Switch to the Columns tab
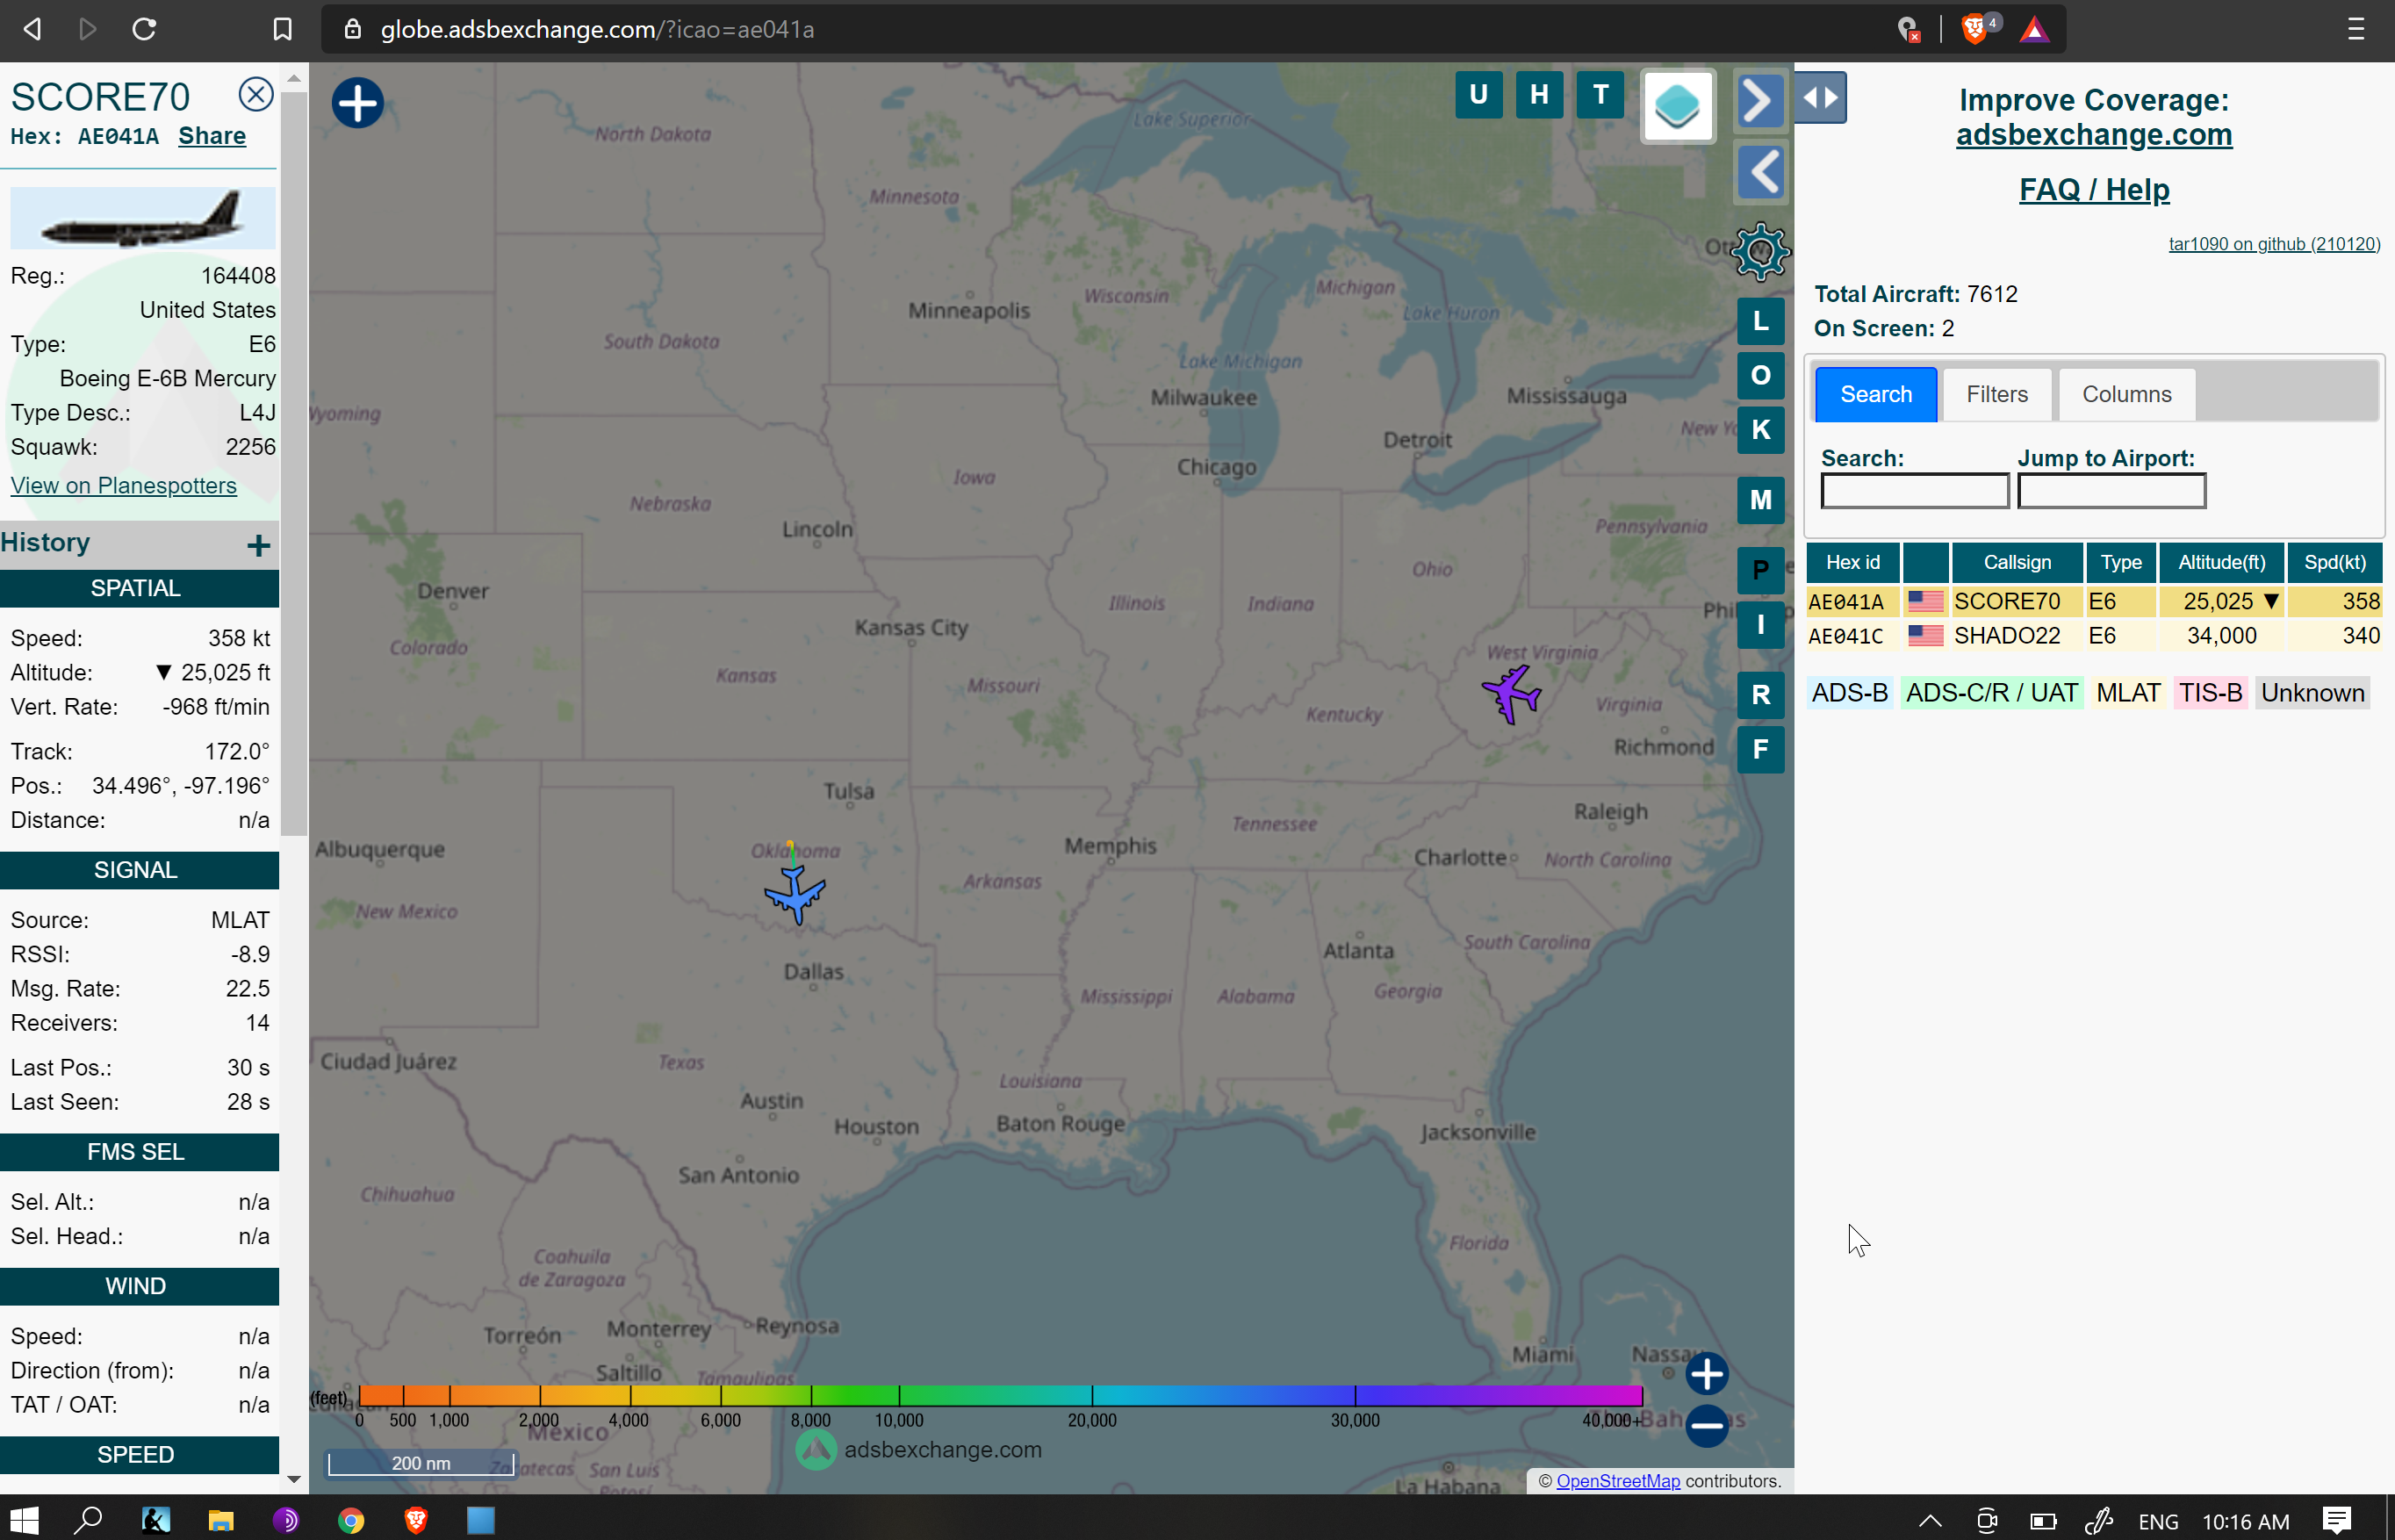Viewport: 2395px width, 1540px height. point(2126,394)
